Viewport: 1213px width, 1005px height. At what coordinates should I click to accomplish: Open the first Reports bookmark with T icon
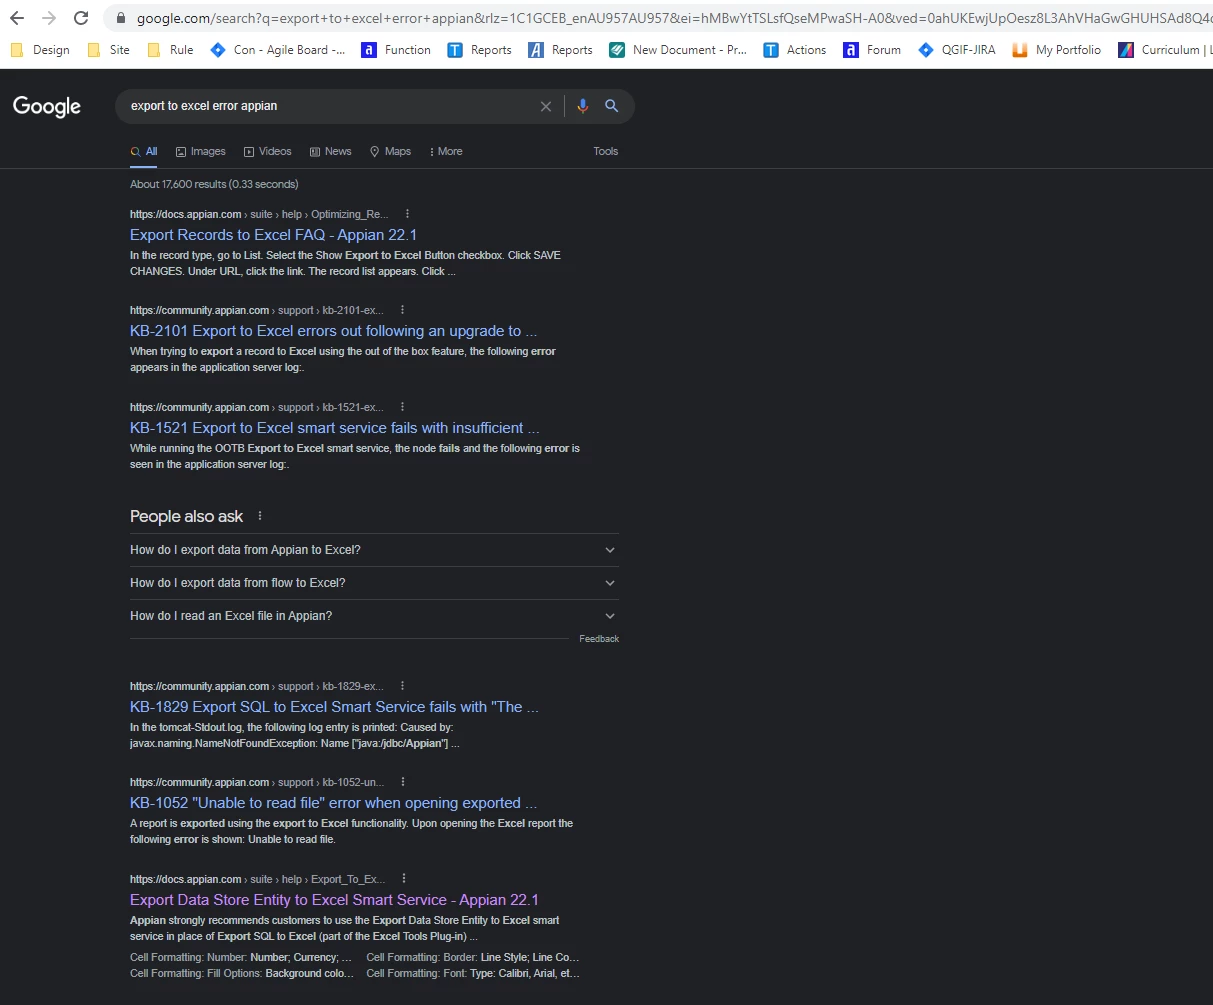point(479,50)
